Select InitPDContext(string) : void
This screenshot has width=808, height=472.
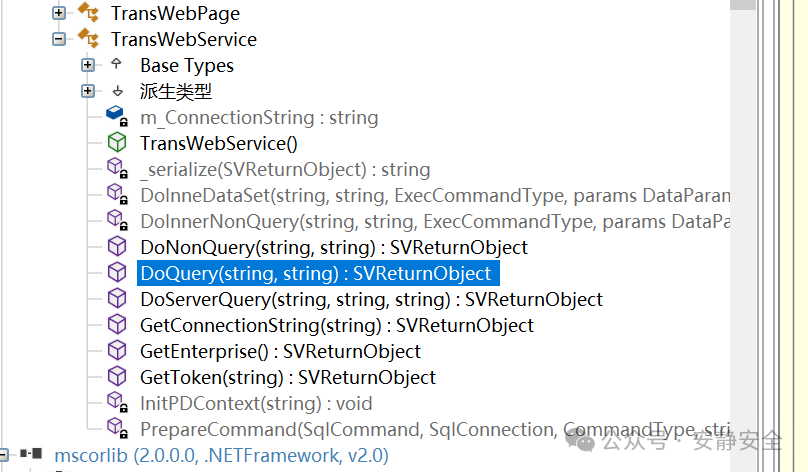pos(256,403)
